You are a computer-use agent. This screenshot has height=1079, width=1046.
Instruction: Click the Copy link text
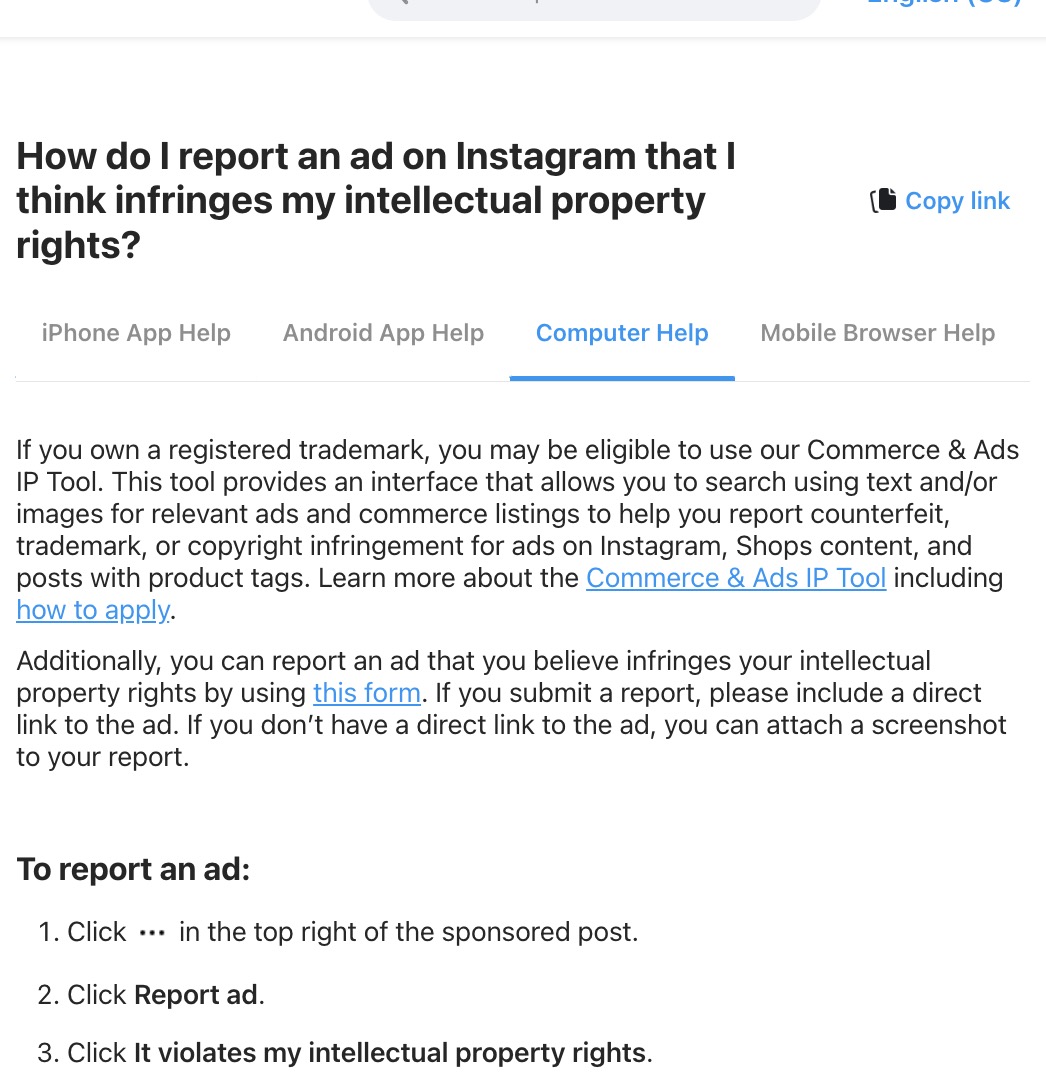pyautogui.click(x=957, y=201)
